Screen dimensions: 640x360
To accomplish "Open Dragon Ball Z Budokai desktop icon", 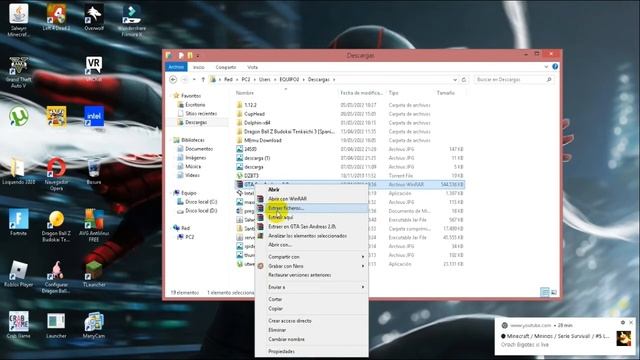I will tap(56, 226).
